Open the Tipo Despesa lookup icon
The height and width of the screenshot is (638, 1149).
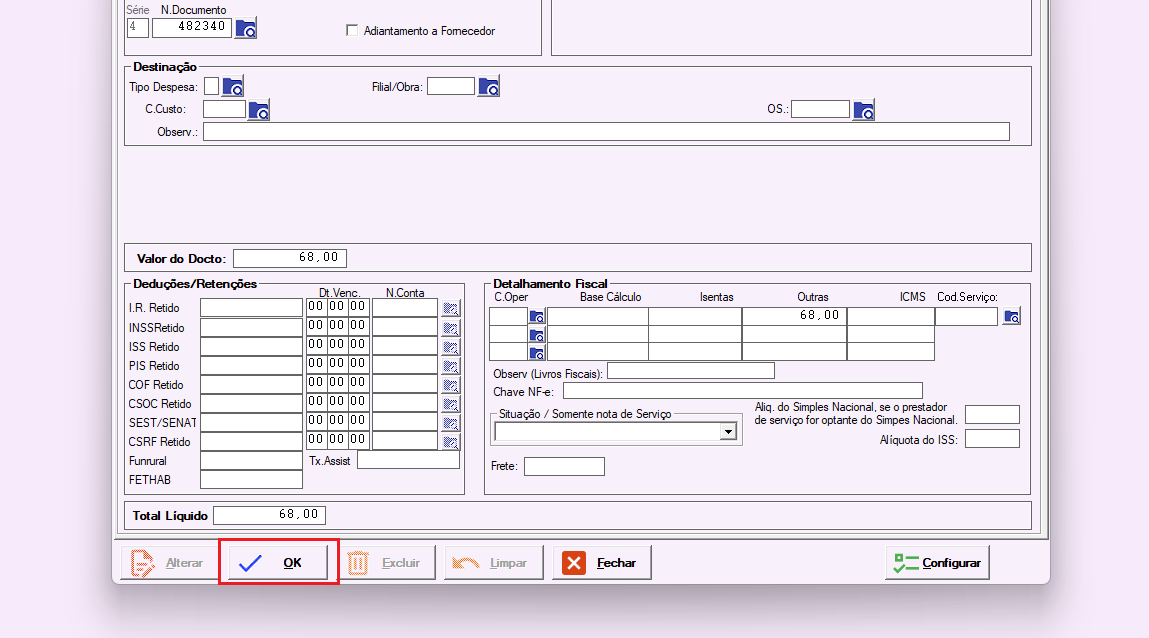[x=233, y=86]
